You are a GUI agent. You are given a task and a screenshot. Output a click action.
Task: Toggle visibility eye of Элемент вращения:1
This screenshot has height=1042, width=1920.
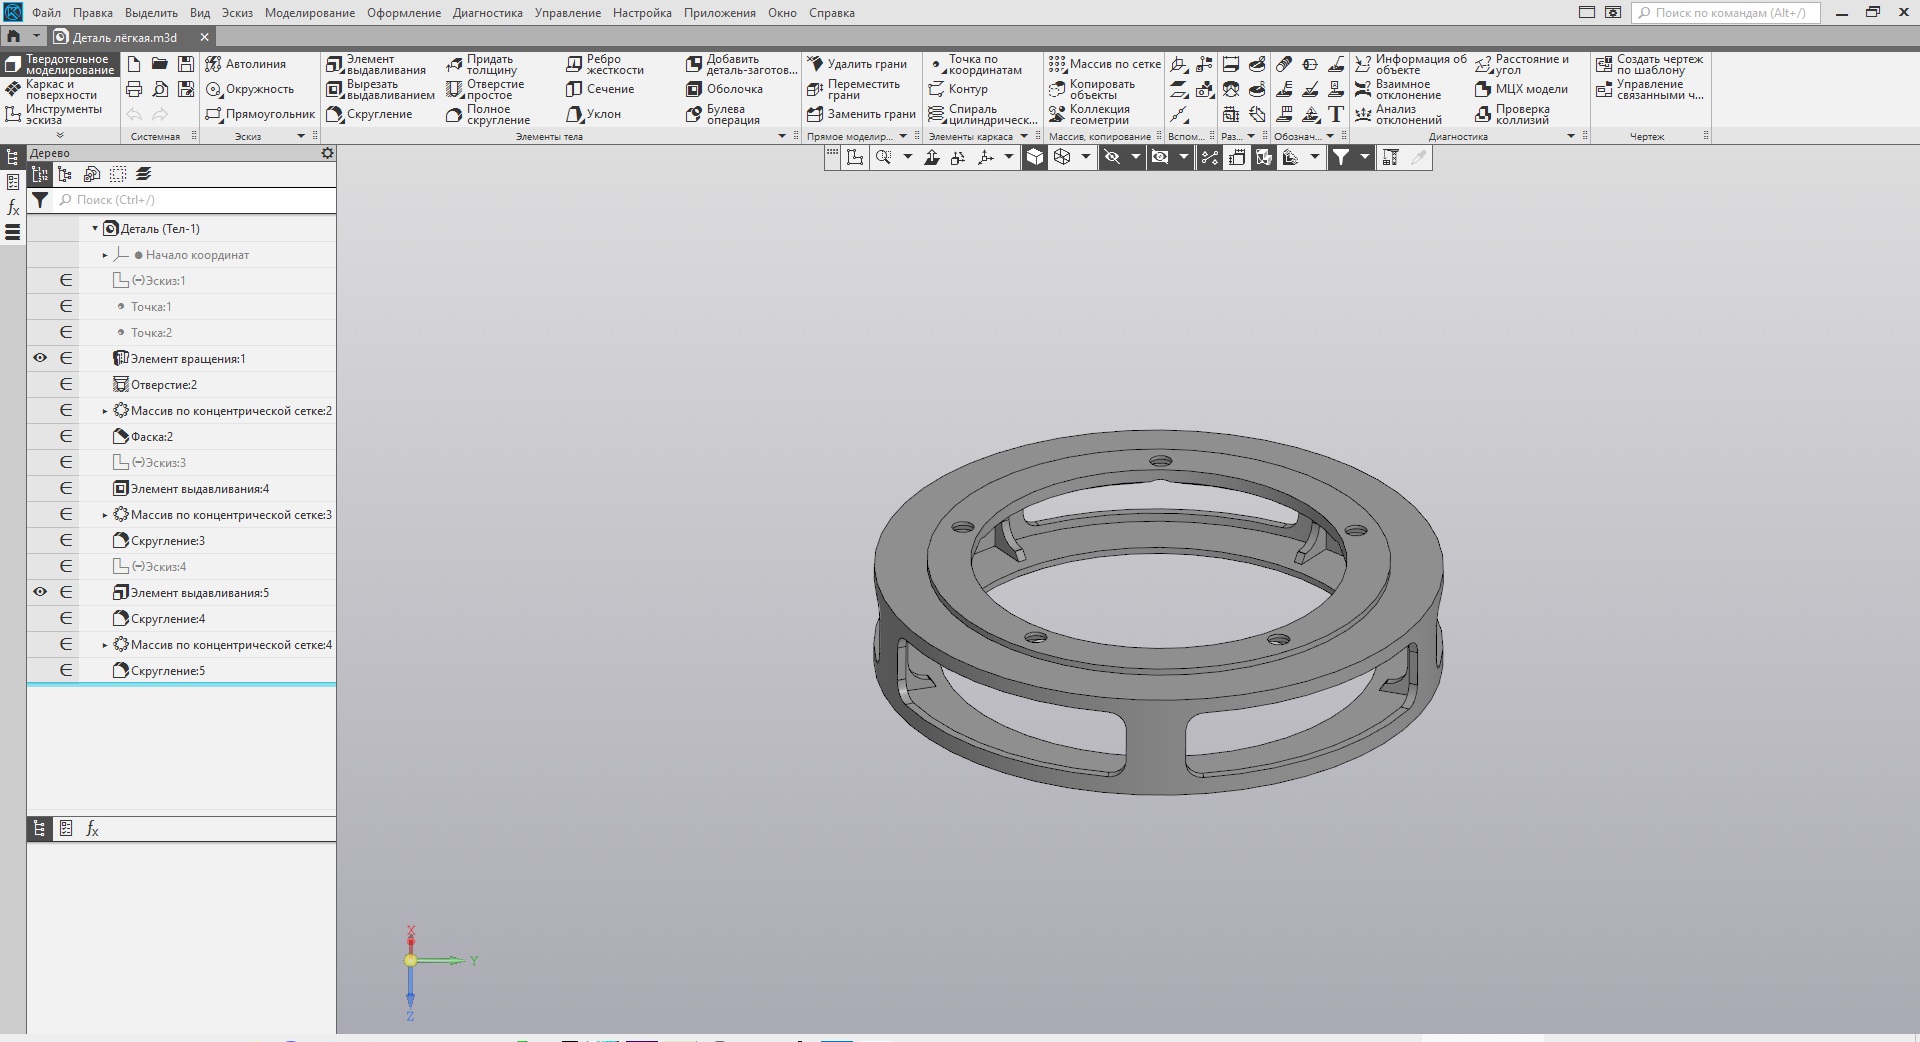(x=40, y=358)
